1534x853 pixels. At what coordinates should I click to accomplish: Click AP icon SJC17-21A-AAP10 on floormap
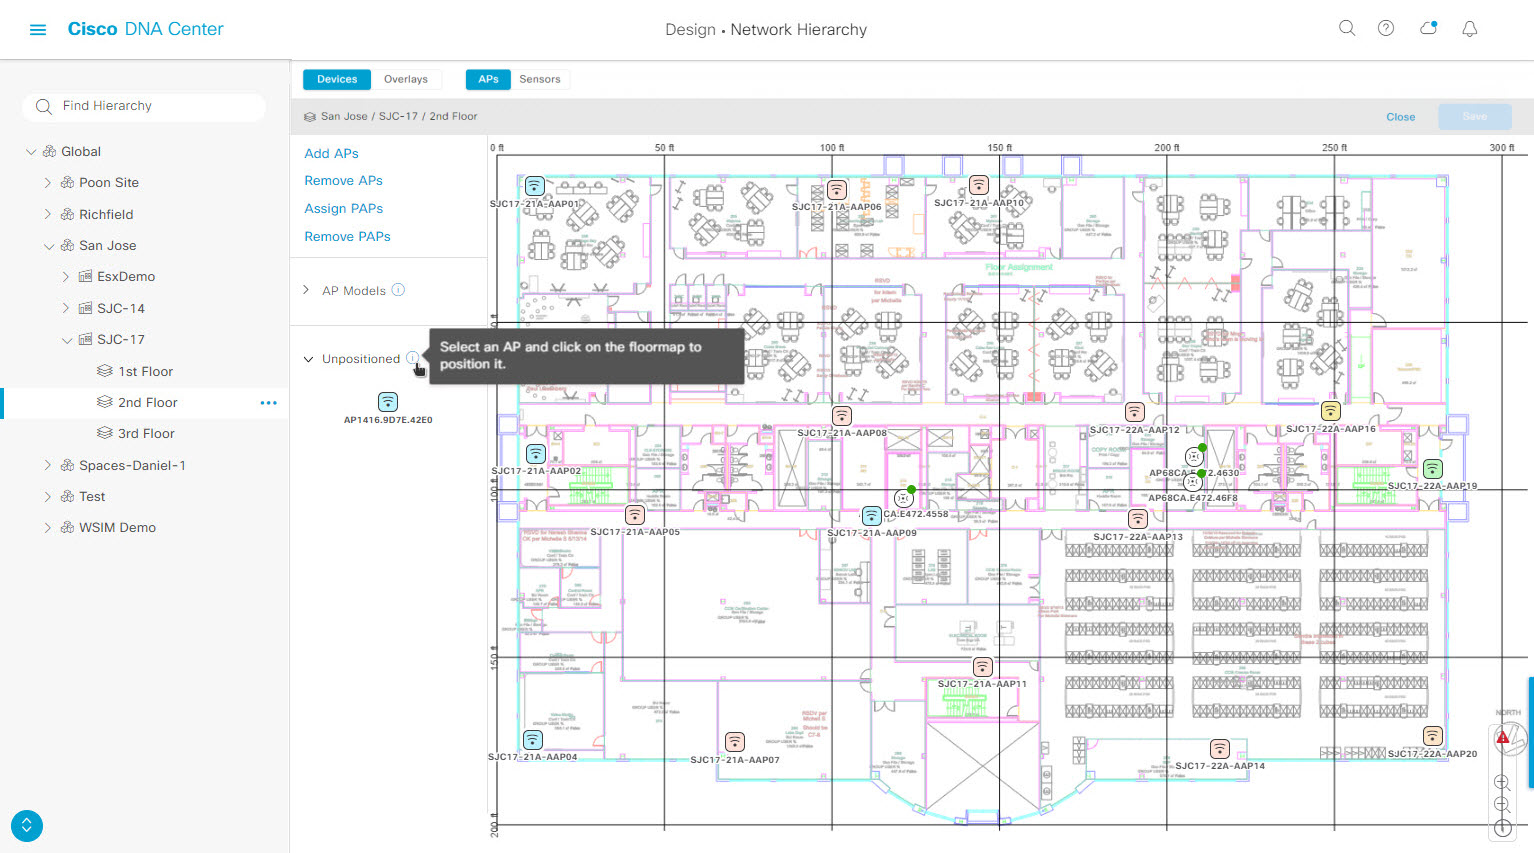(979, 185)
